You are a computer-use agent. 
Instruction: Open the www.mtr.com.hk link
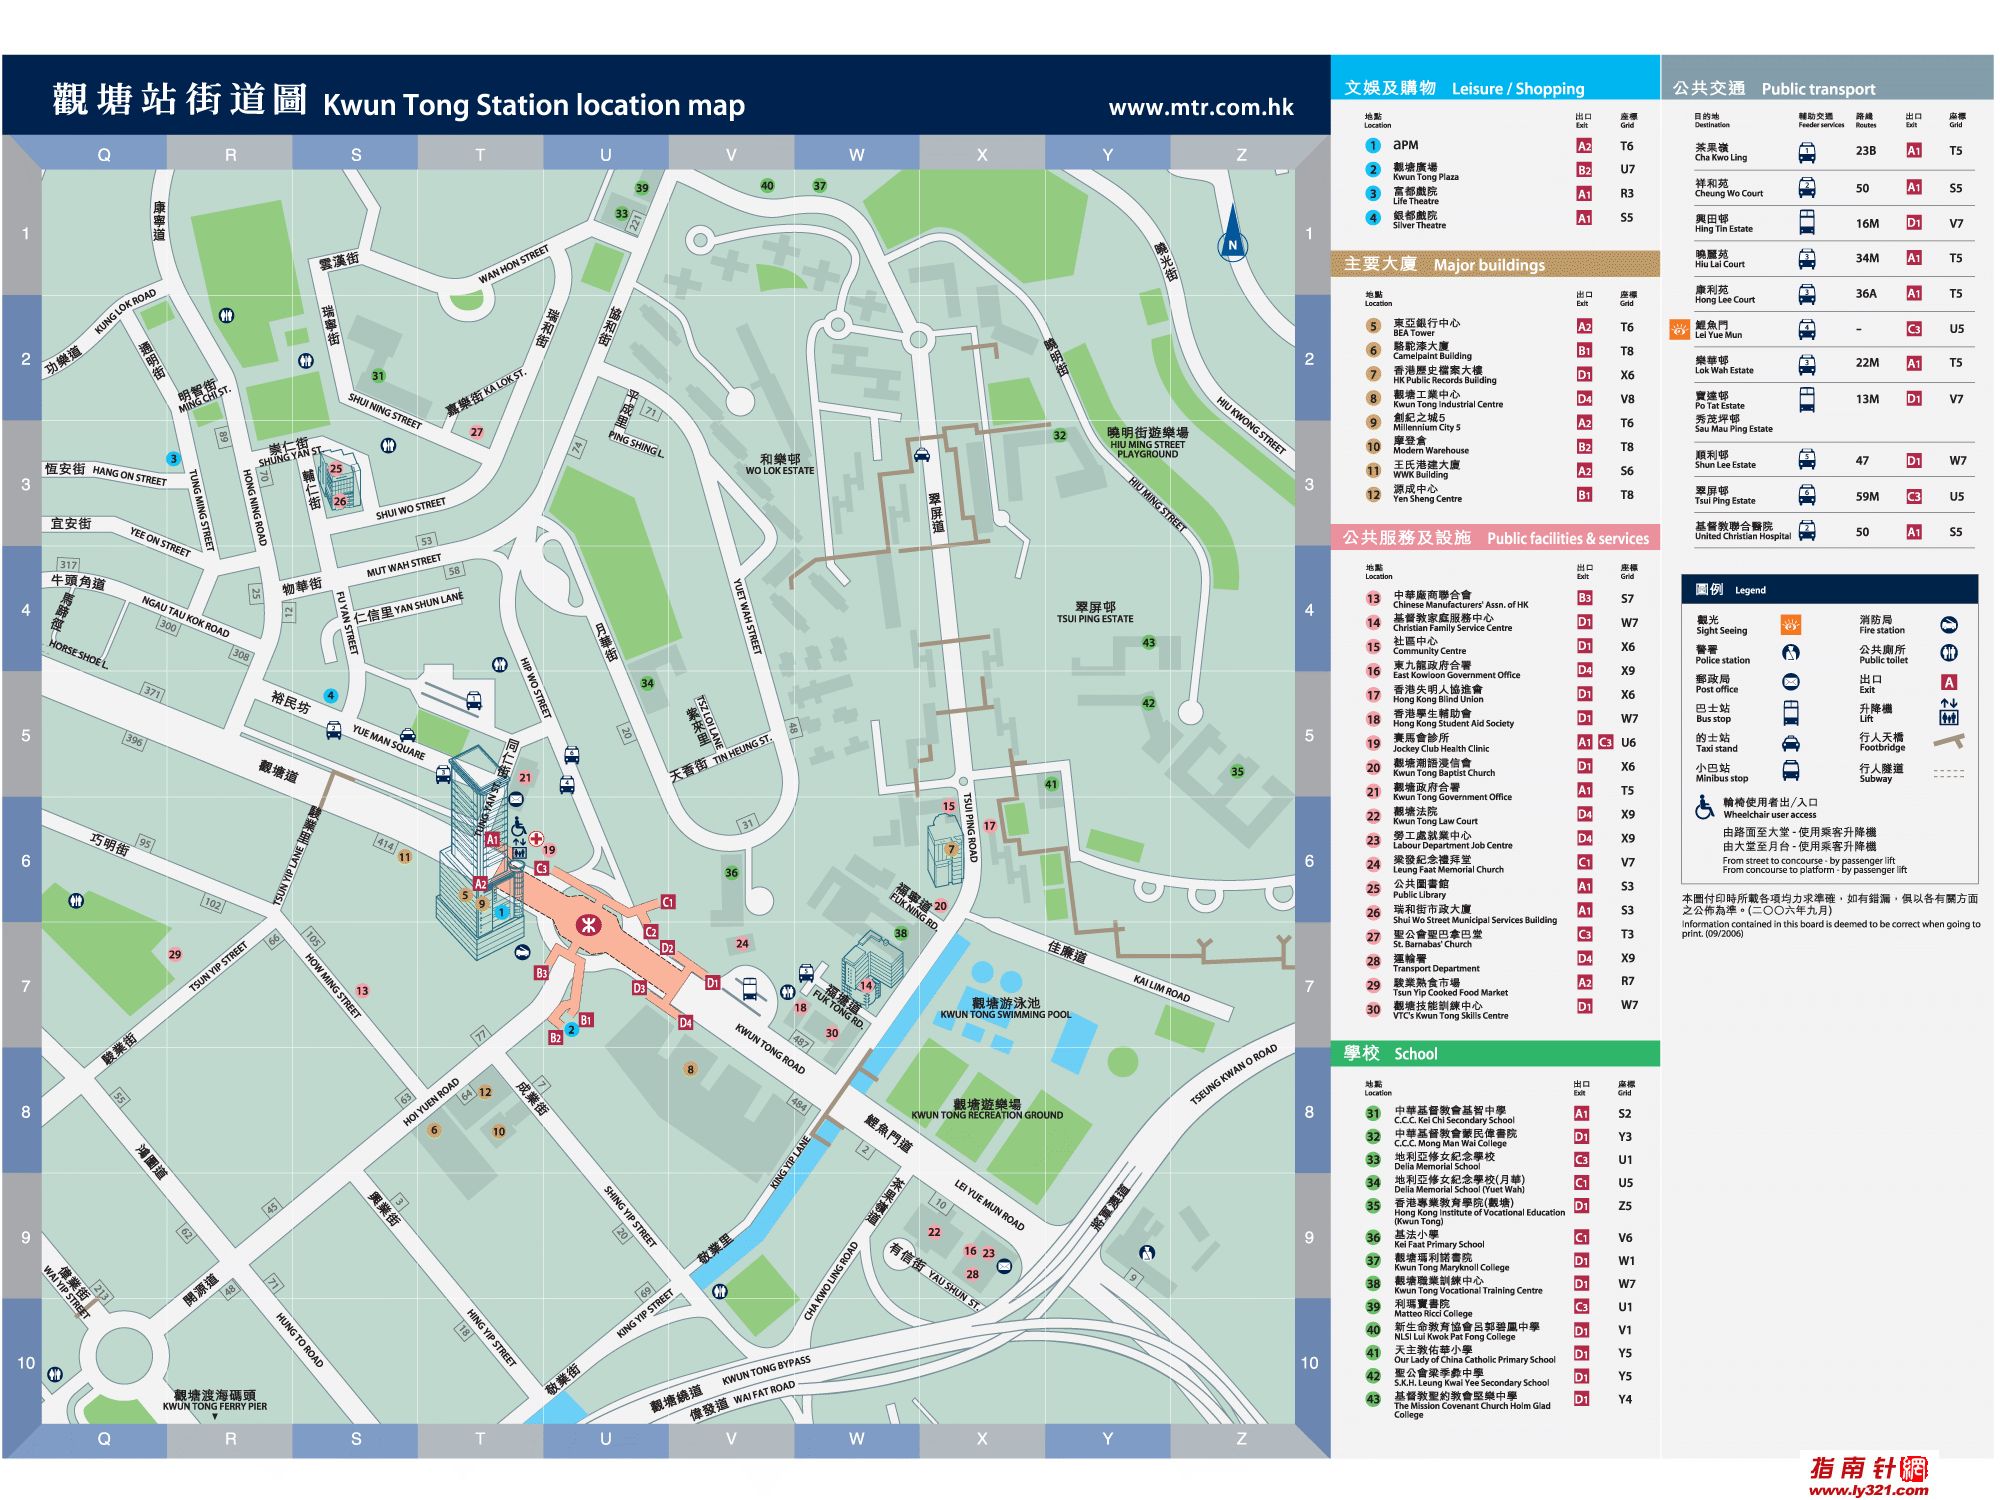coord(1200,107)
